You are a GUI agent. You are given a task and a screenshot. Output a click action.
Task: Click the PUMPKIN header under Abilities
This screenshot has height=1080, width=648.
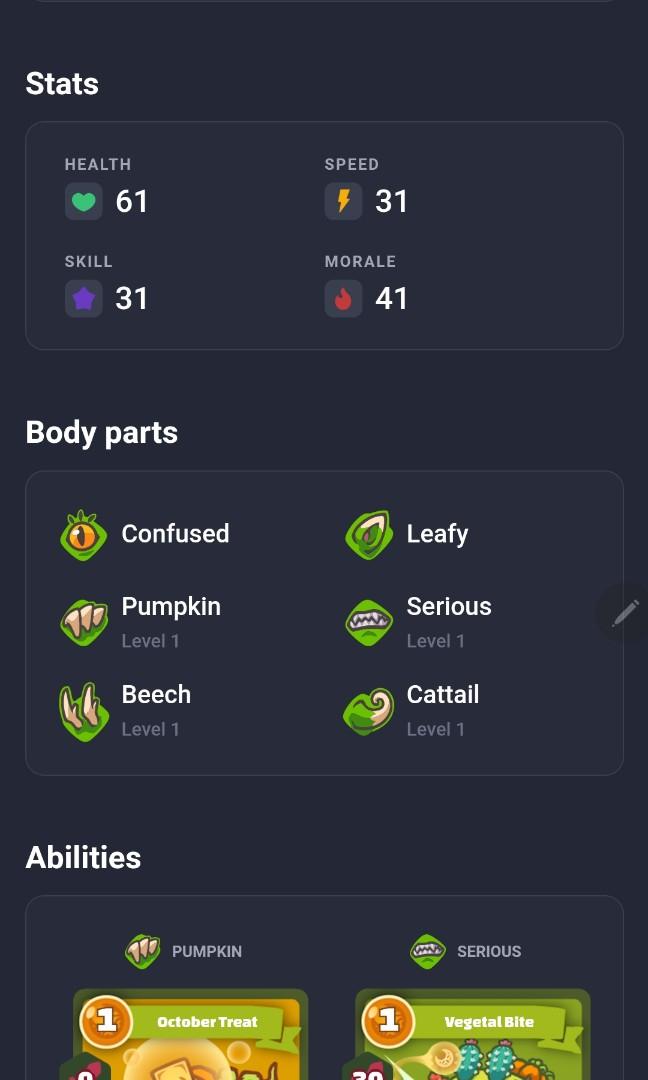[206, 952]
